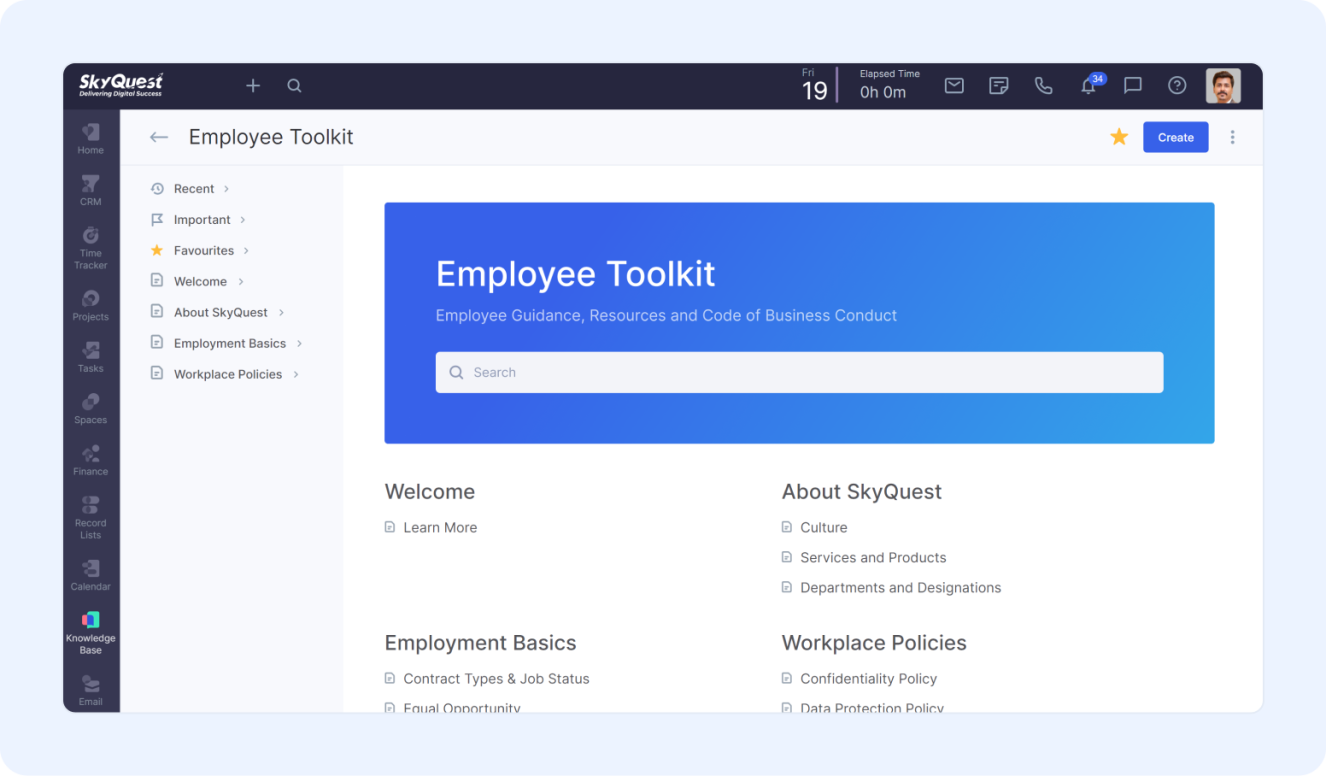Click the Employment Basics section heading
Viewport: 1326px width, 776px height.
click(481, 643)
